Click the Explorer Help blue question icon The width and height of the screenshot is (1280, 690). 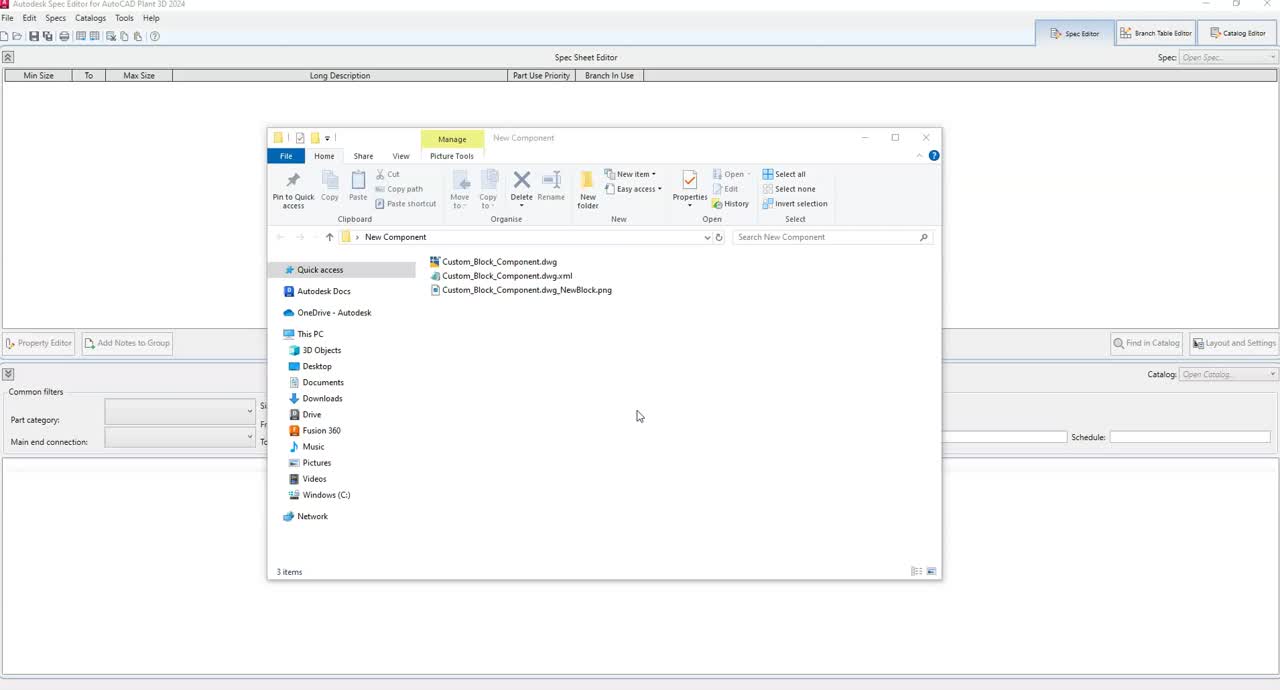click(934, 156)
